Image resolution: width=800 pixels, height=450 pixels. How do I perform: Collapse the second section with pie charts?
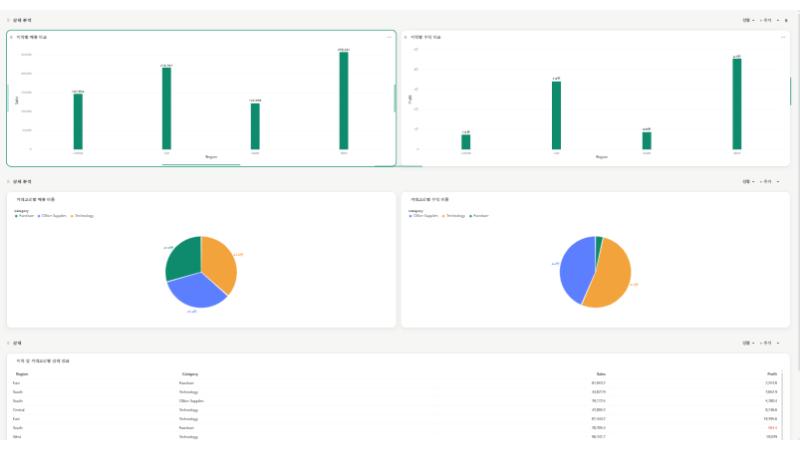9,182
